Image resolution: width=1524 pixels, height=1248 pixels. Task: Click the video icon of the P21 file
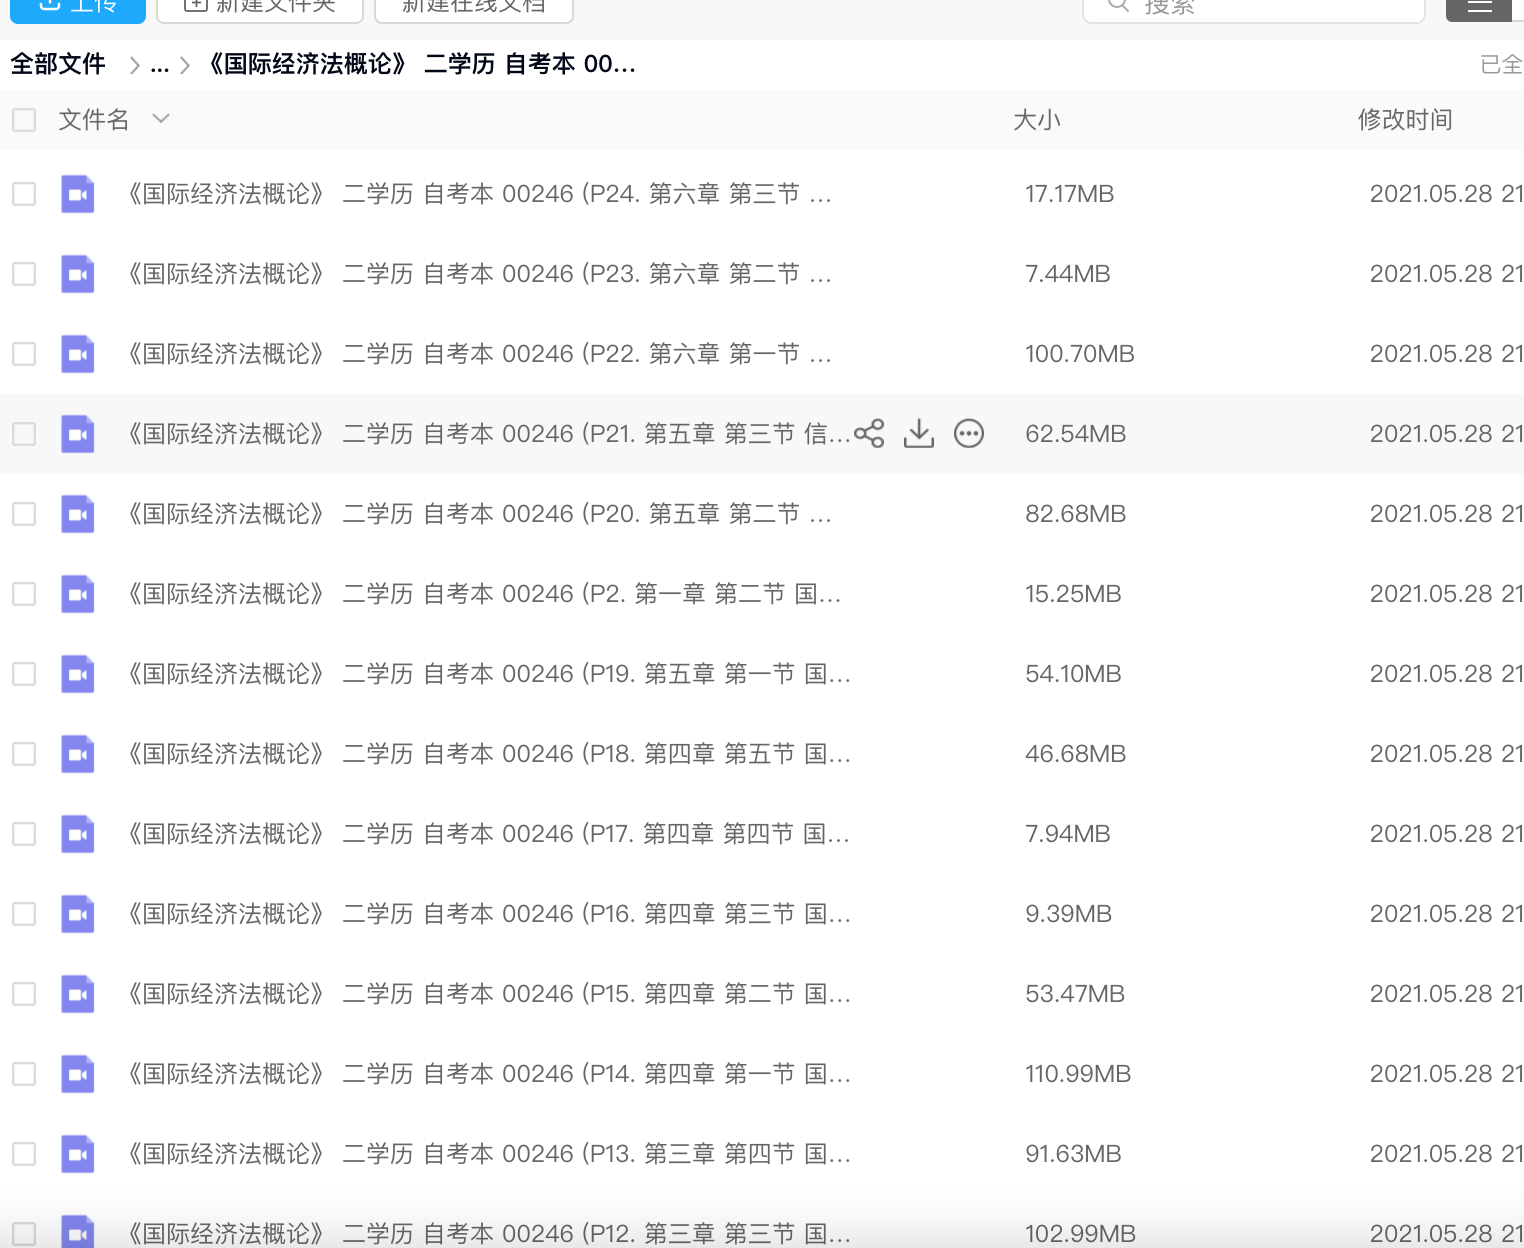coord(78,434)
